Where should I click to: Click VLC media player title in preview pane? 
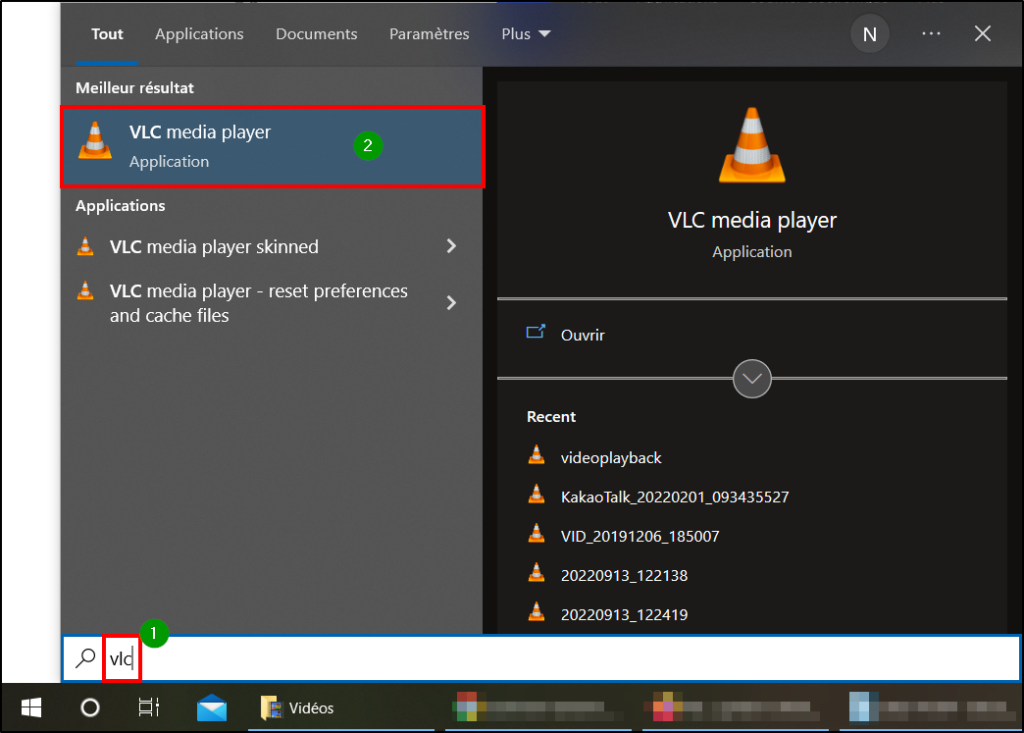tap(752, 221)
